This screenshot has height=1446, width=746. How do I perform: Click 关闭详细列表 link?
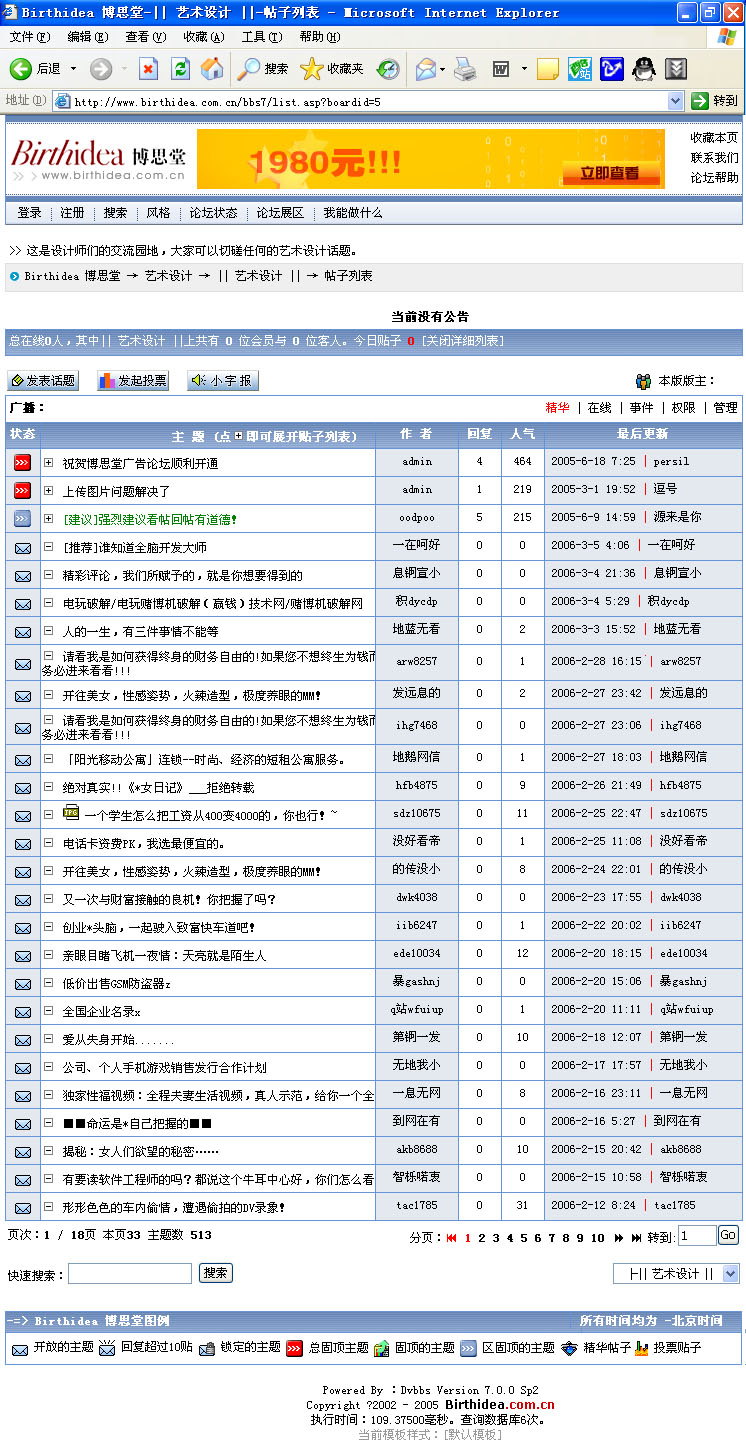coord(461,341)
